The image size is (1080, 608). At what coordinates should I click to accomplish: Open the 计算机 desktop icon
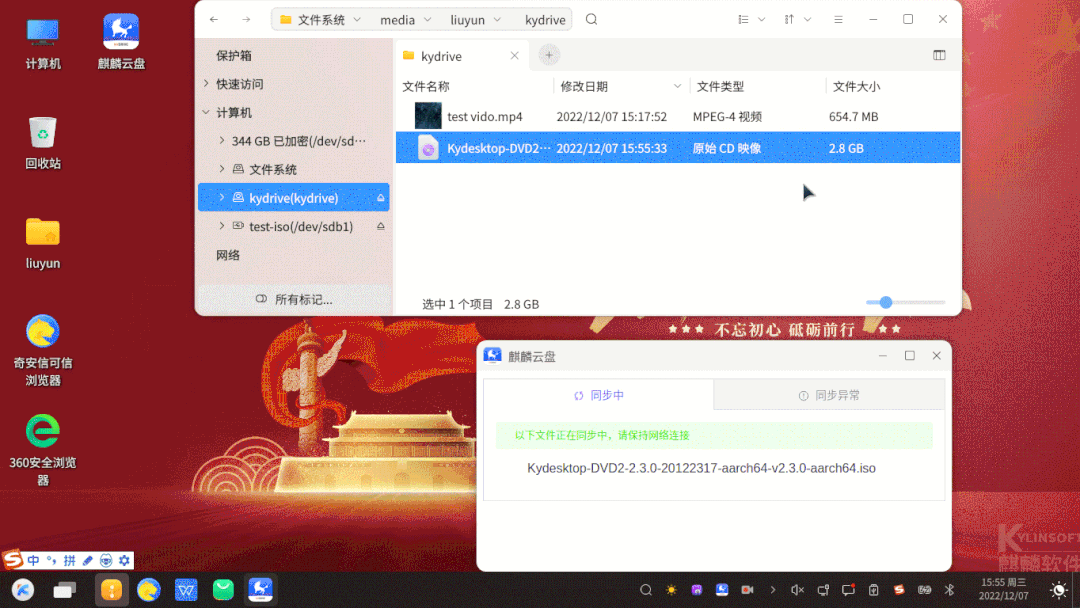pos(43,43)
